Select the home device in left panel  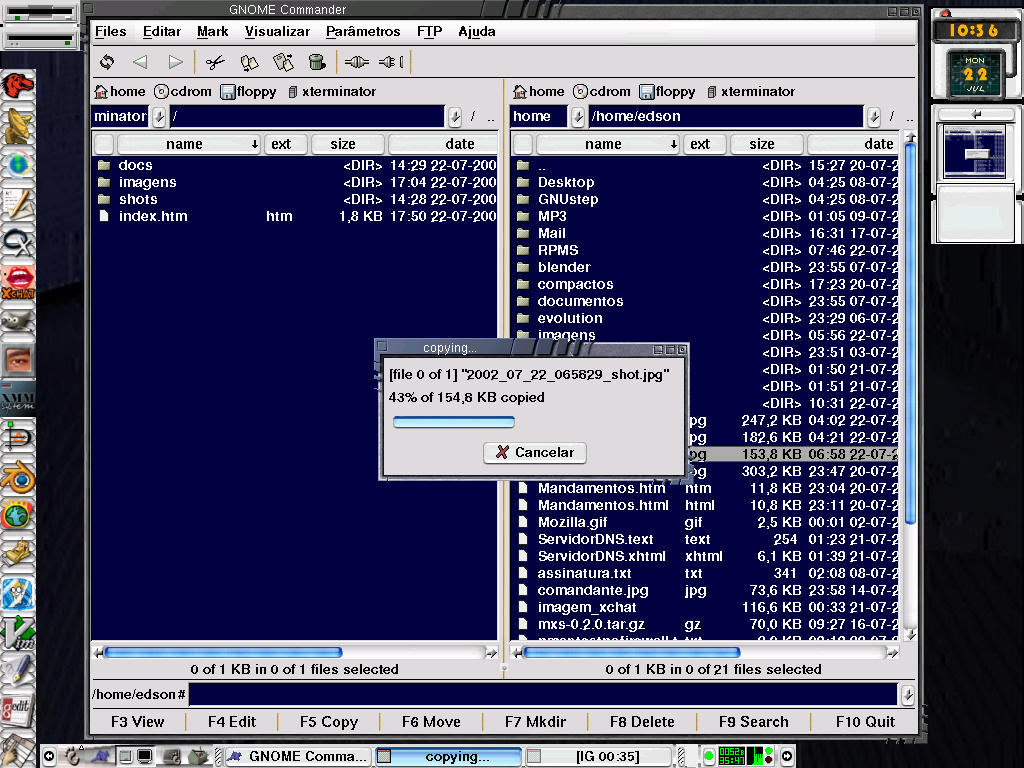[120, 91]
